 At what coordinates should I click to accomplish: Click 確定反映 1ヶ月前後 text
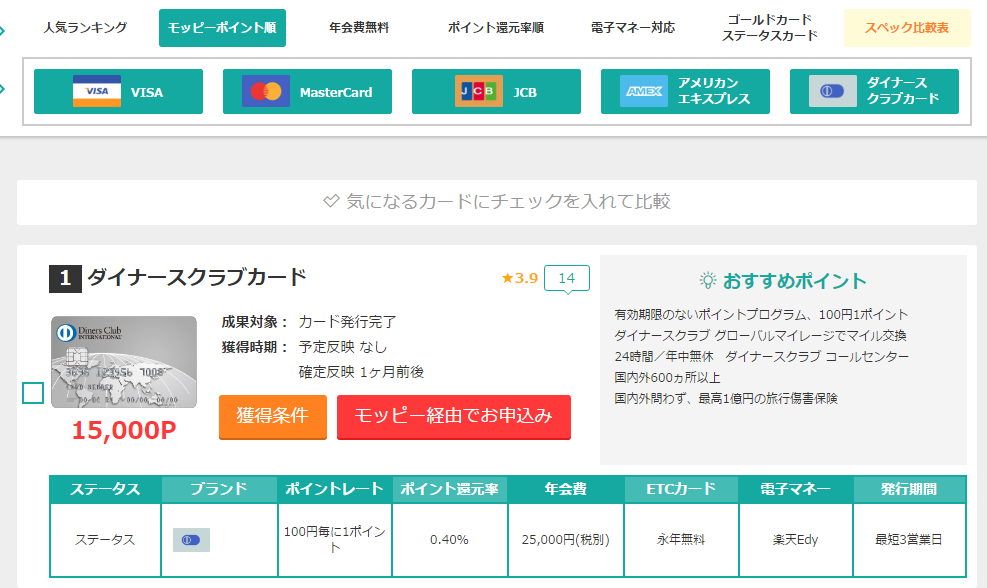[361, 372]
